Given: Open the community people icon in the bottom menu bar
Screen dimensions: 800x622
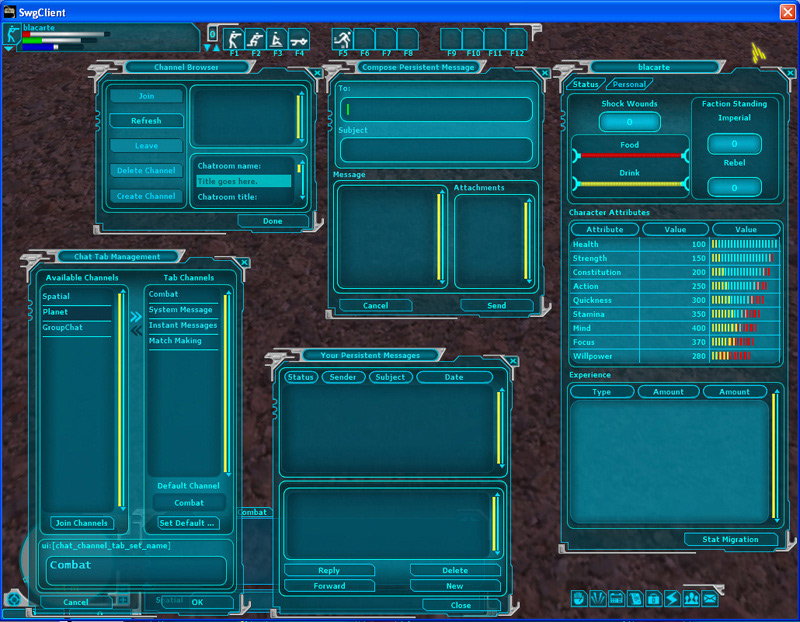Looking at the screenshot, I should click(x=691, y=598).
